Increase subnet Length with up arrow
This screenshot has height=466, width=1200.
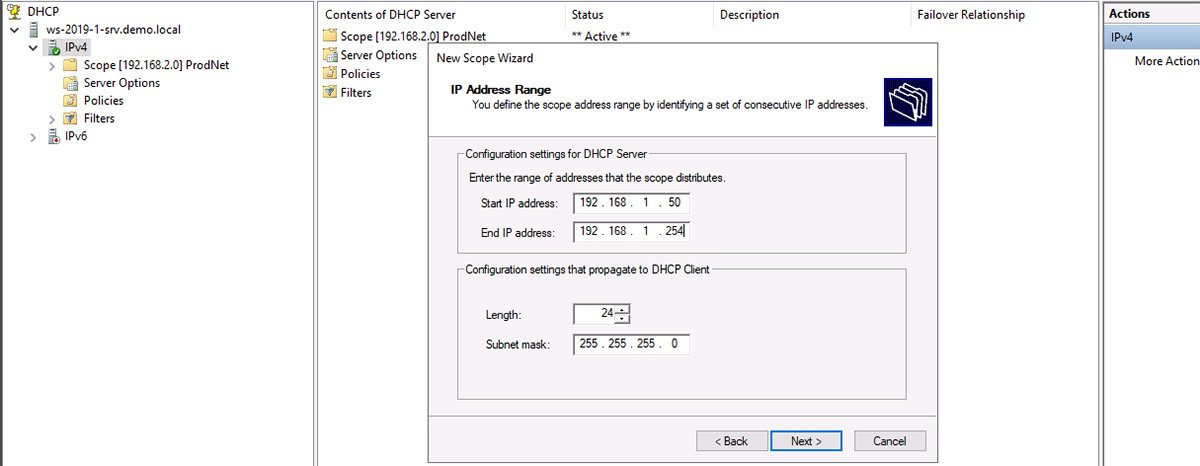[x=623, y=309]
